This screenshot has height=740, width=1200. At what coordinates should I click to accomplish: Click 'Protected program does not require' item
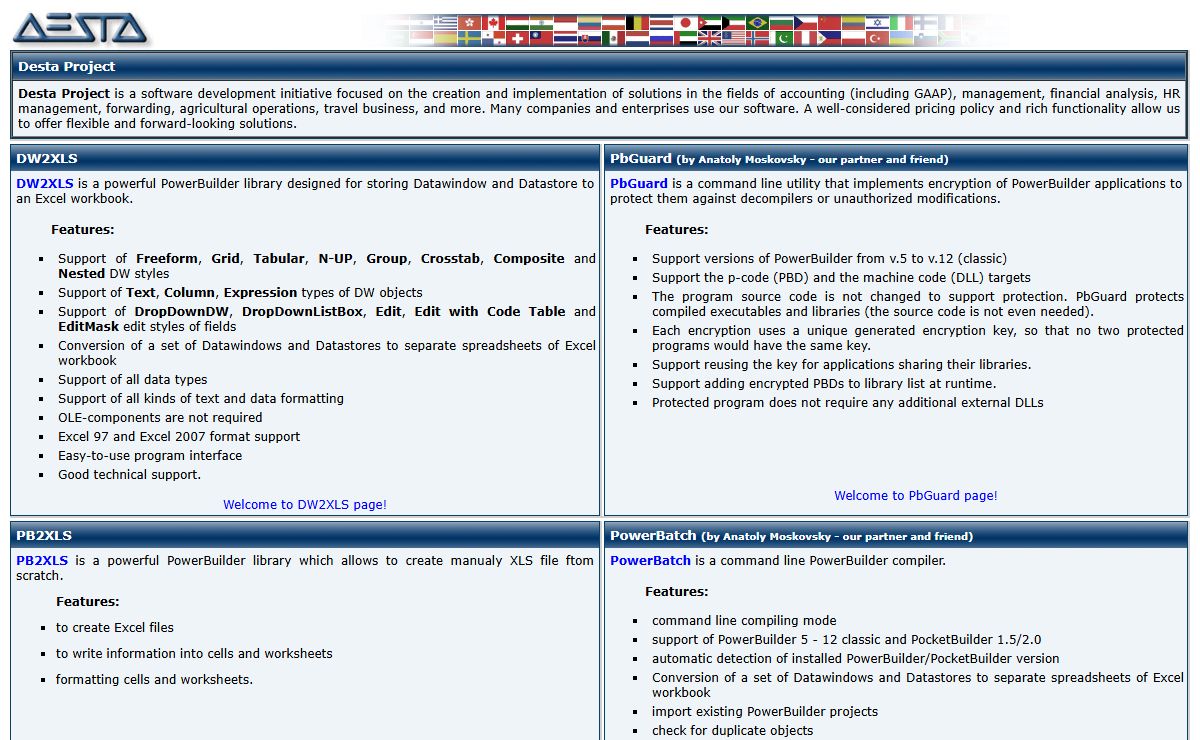click(x=848, y=402)
